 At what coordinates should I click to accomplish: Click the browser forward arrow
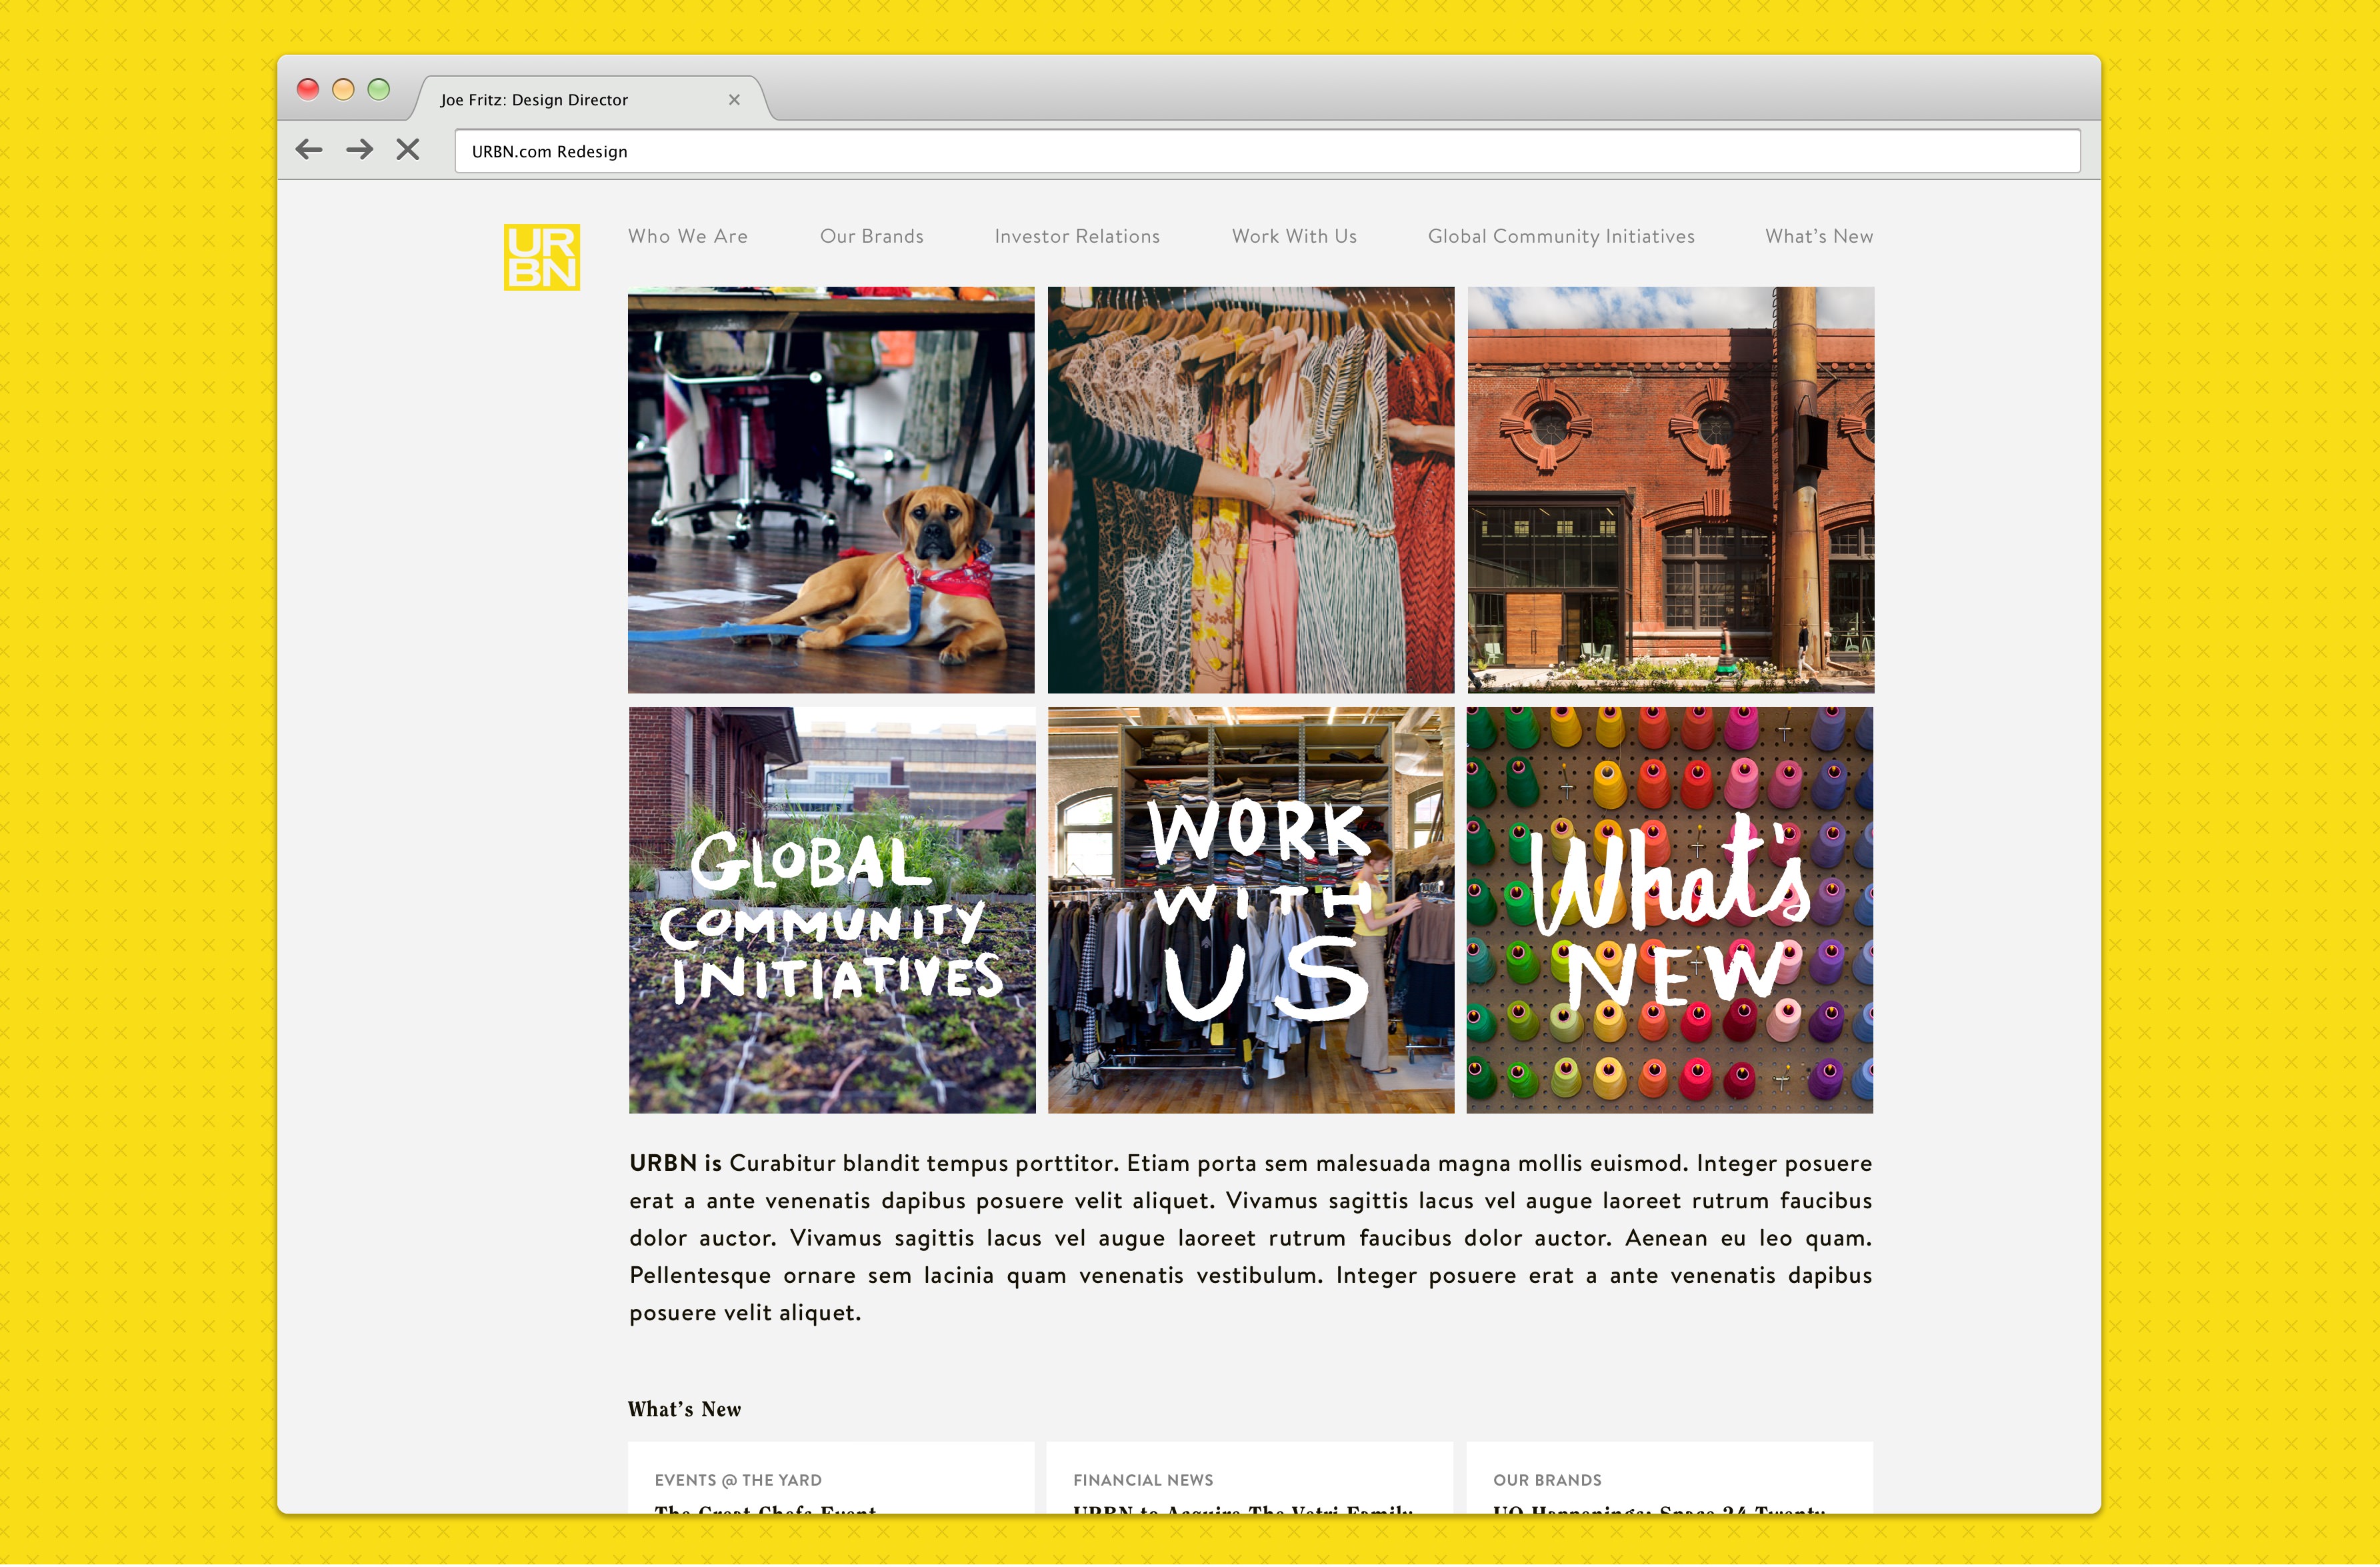pos(359,150)
